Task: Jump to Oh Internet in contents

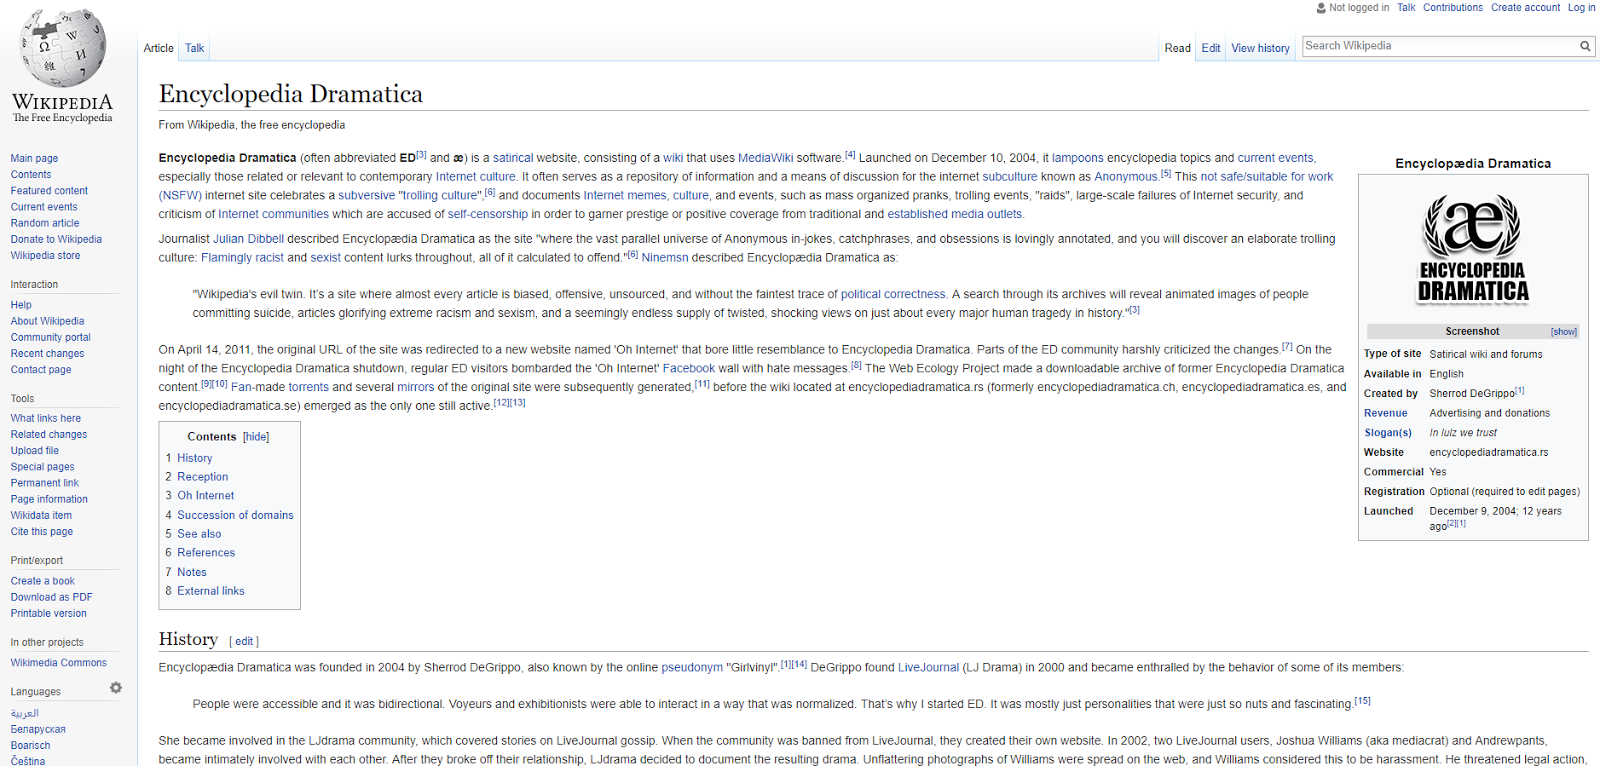Action: tap(206, 496)
